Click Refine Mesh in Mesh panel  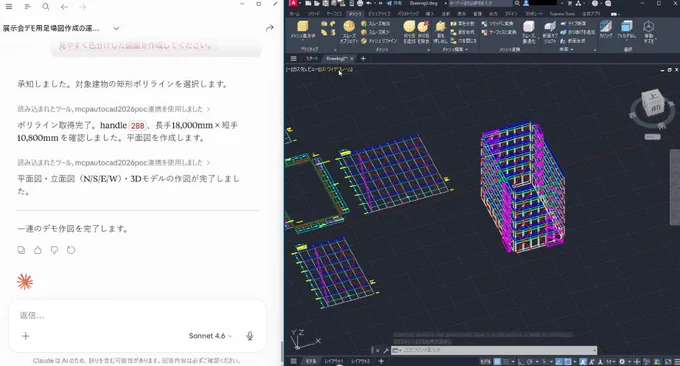(x=379, y=41)
